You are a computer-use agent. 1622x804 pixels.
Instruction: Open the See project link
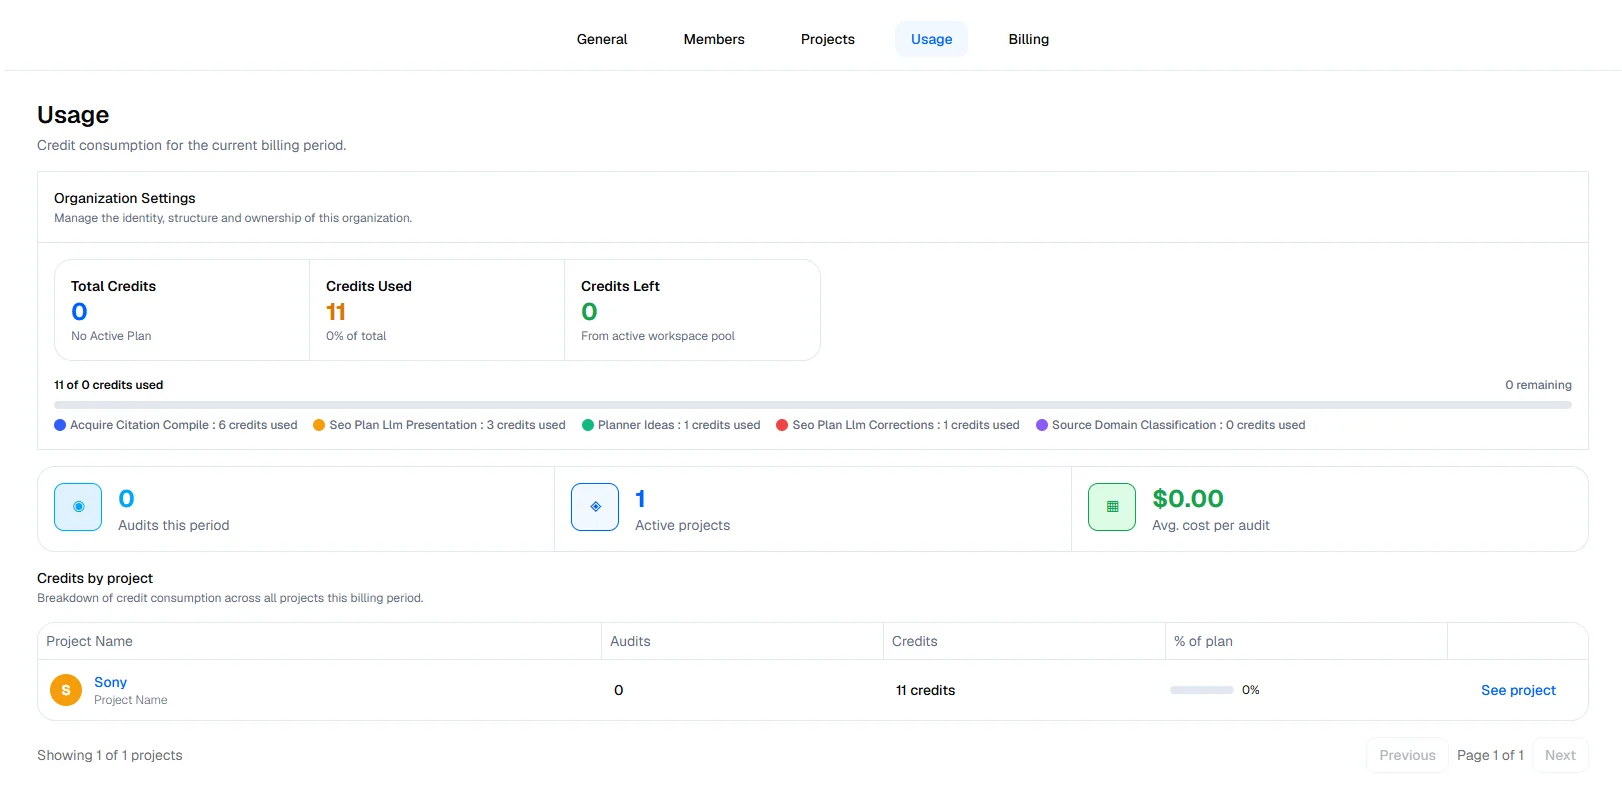click(1518, 690)
